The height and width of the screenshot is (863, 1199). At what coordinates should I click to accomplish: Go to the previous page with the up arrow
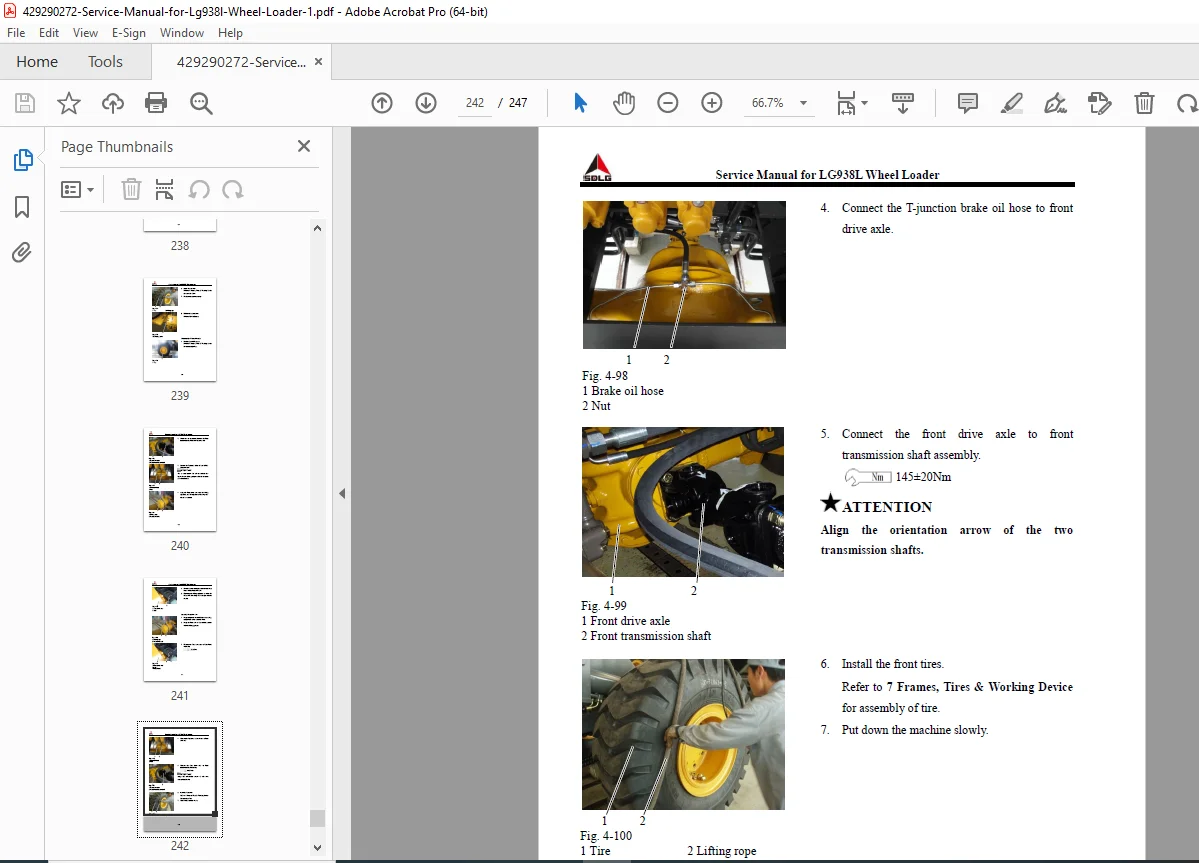(x=382, y=102)
